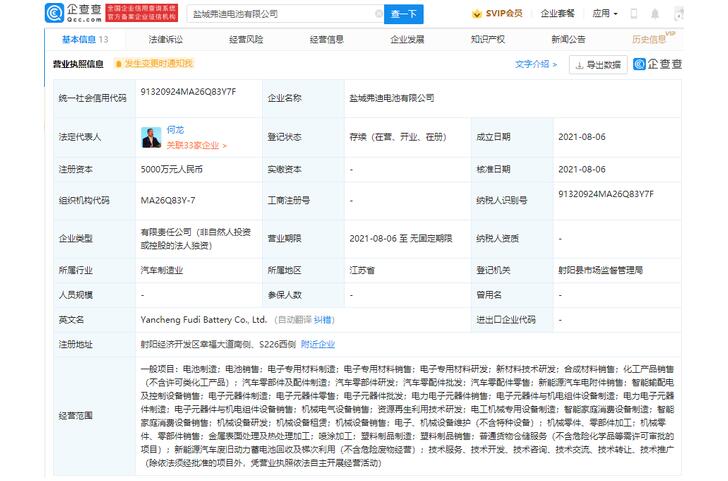
Task: Click the 注册地址 label
Action: coord(75,344)
